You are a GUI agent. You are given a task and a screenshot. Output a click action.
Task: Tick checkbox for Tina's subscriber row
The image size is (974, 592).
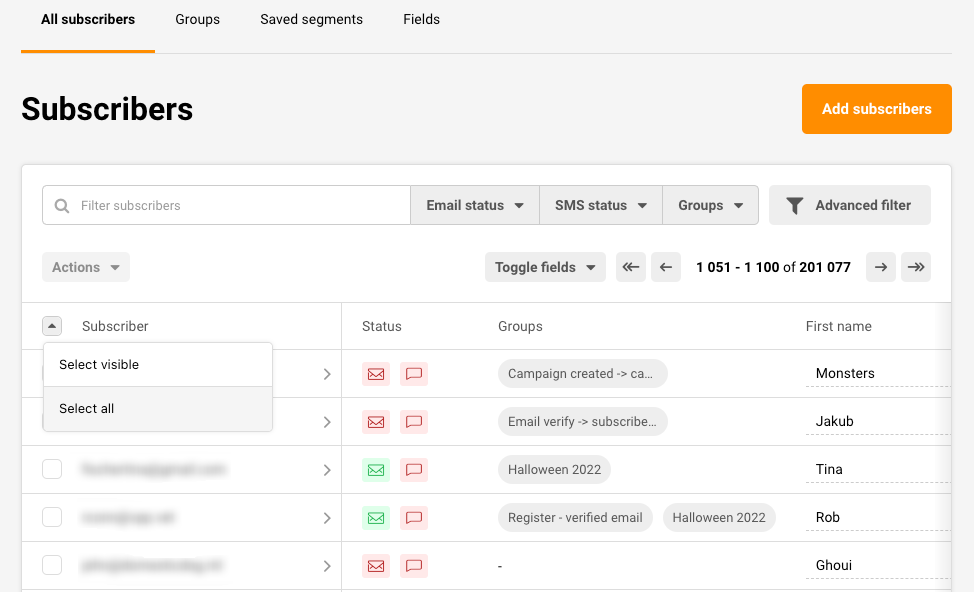52,469
